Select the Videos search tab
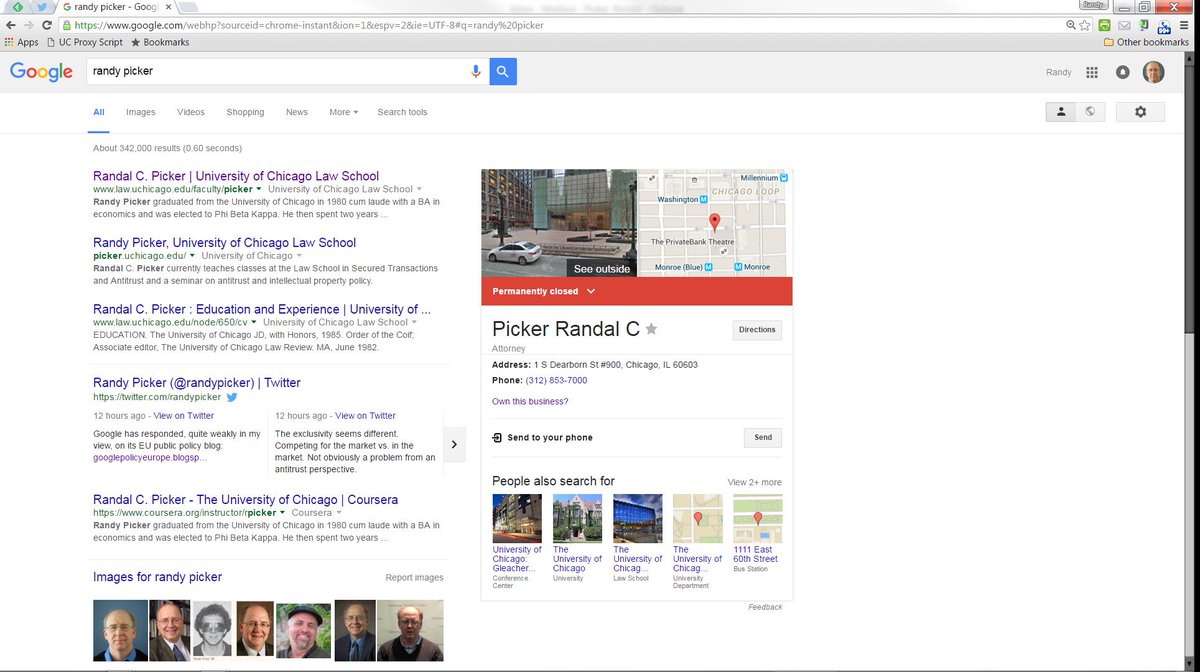 (x=191, y=112)
